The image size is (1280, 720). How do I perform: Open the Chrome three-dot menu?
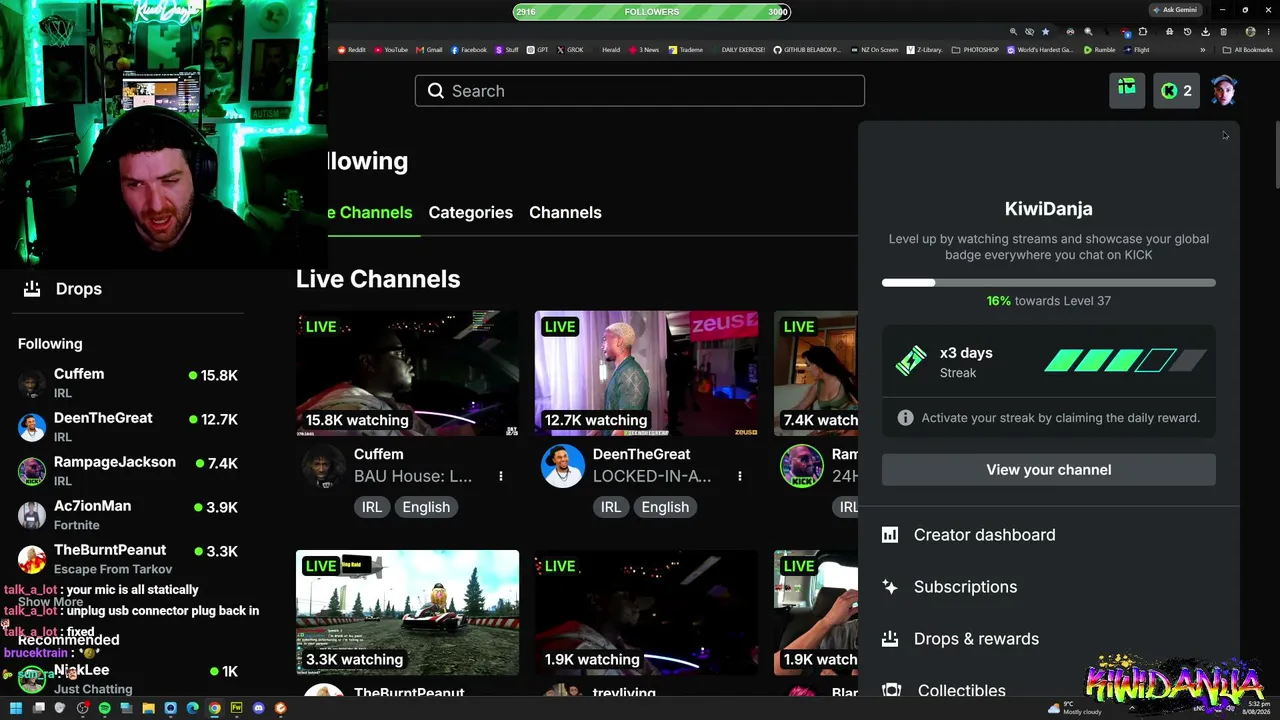pyautogui.click(x=1268, y=32)
